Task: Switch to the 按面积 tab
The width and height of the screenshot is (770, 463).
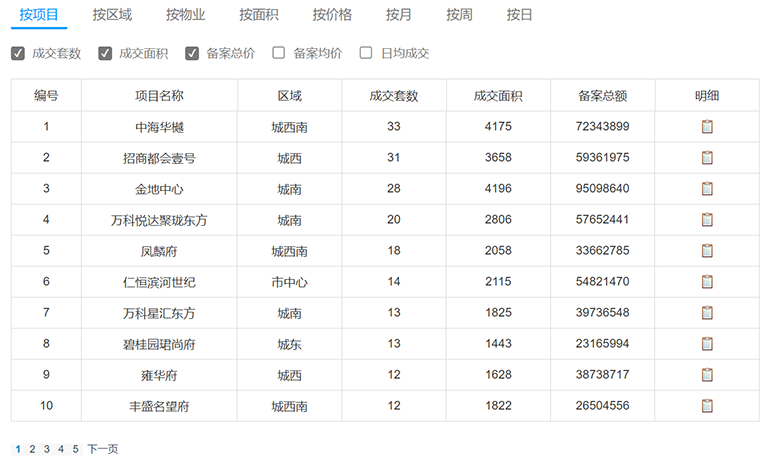Action: point(259,15)
